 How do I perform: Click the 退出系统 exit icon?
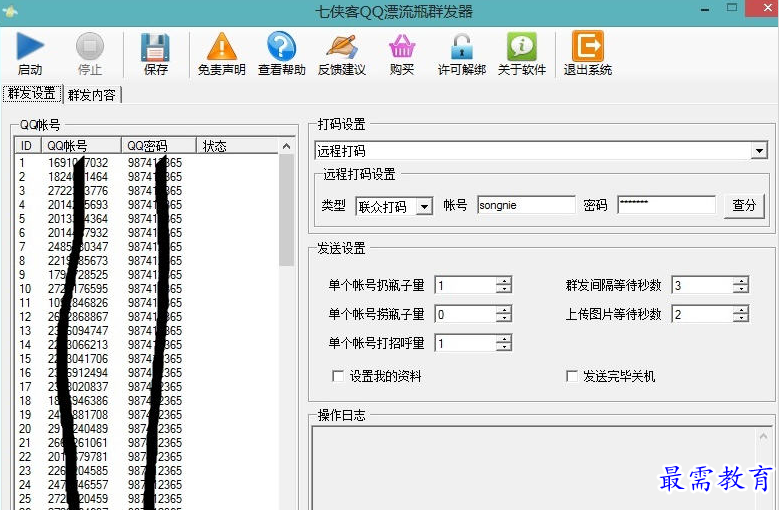click(x=588, y=45)
